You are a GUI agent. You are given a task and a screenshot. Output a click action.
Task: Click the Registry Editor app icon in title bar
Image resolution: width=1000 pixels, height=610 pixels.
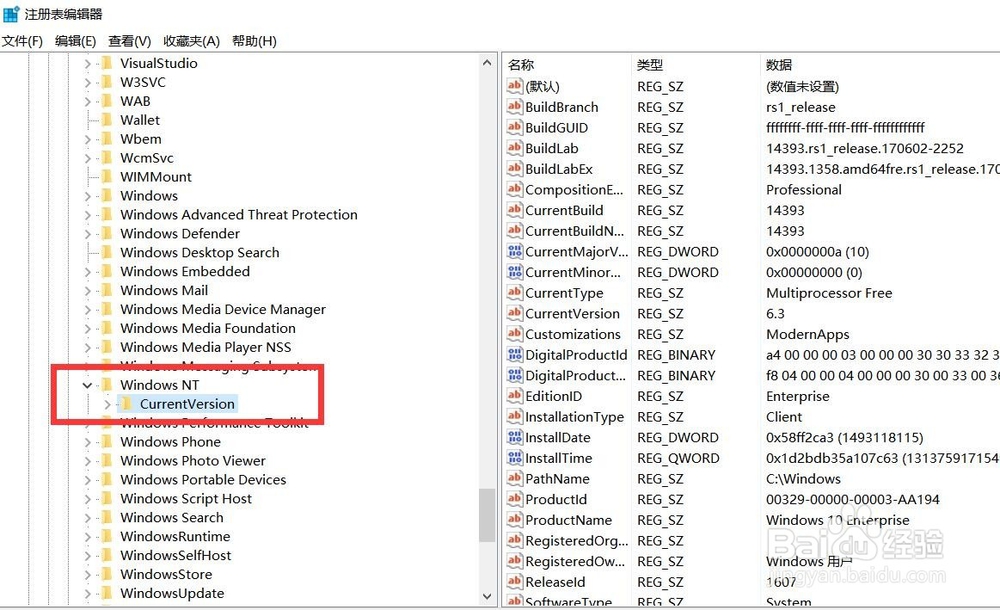(x=11, y=13)
